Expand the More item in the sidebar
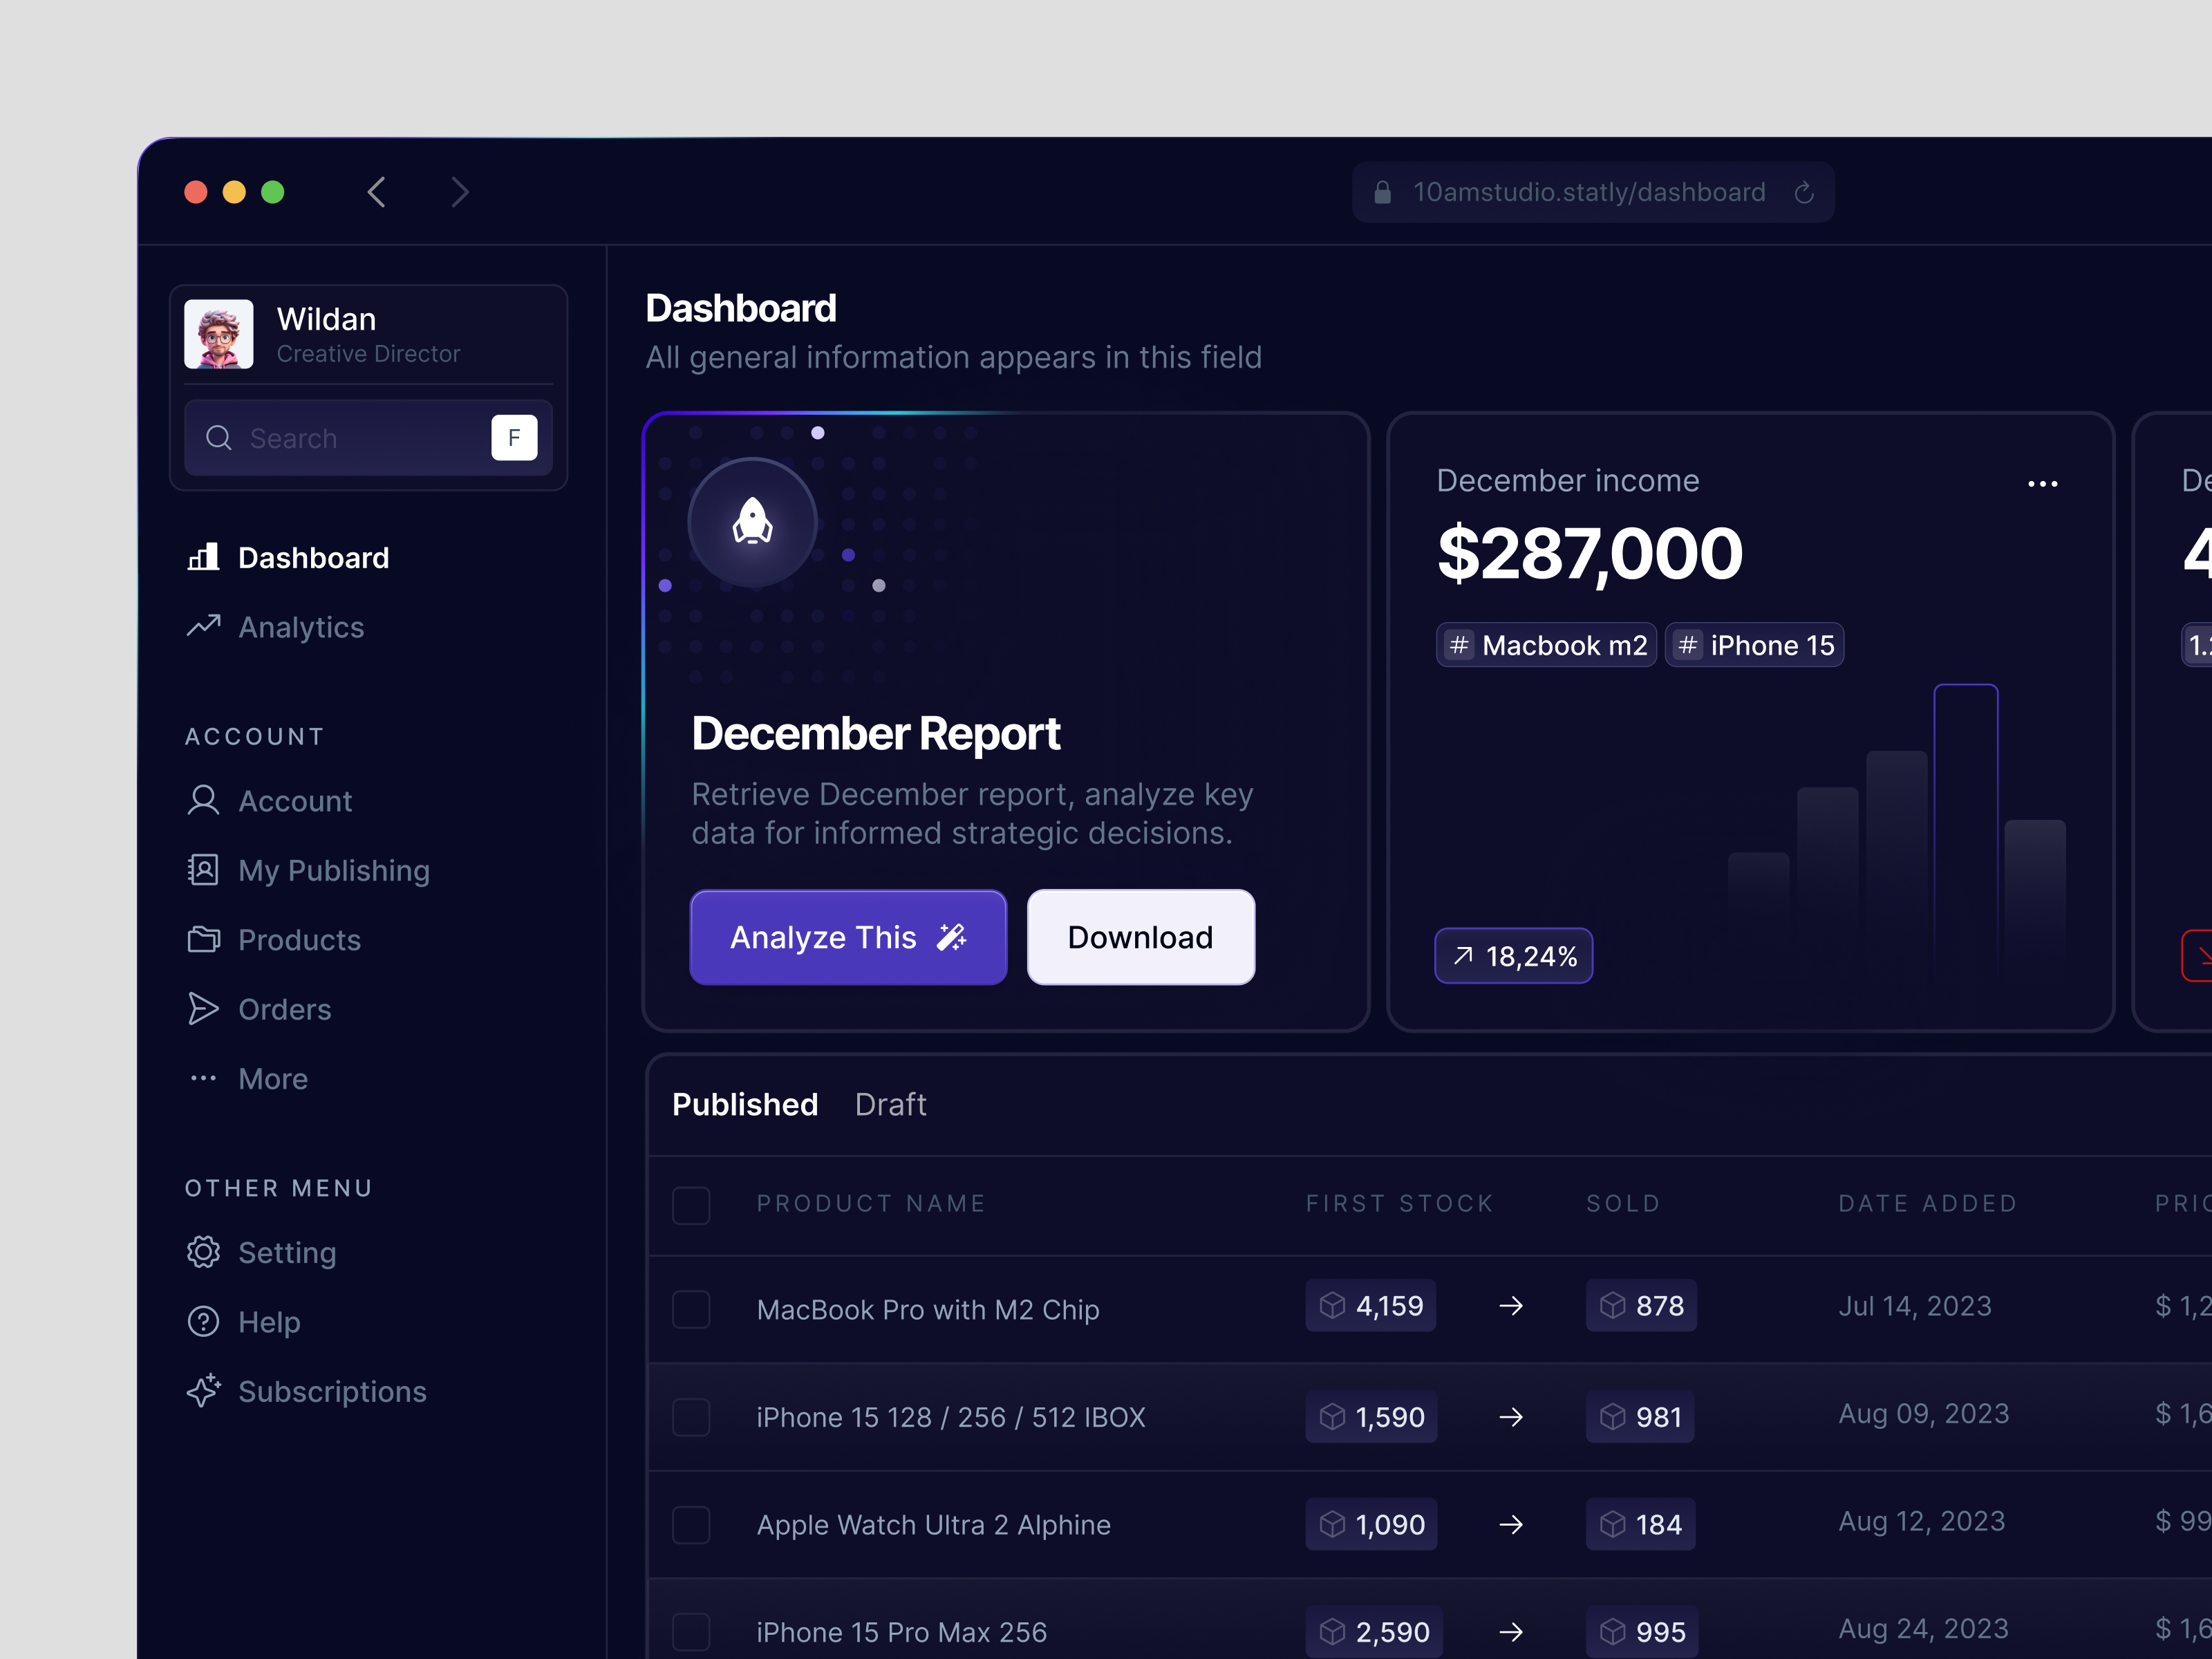The width and height of the screenshot is (2212, 1659). point(204,1078)
